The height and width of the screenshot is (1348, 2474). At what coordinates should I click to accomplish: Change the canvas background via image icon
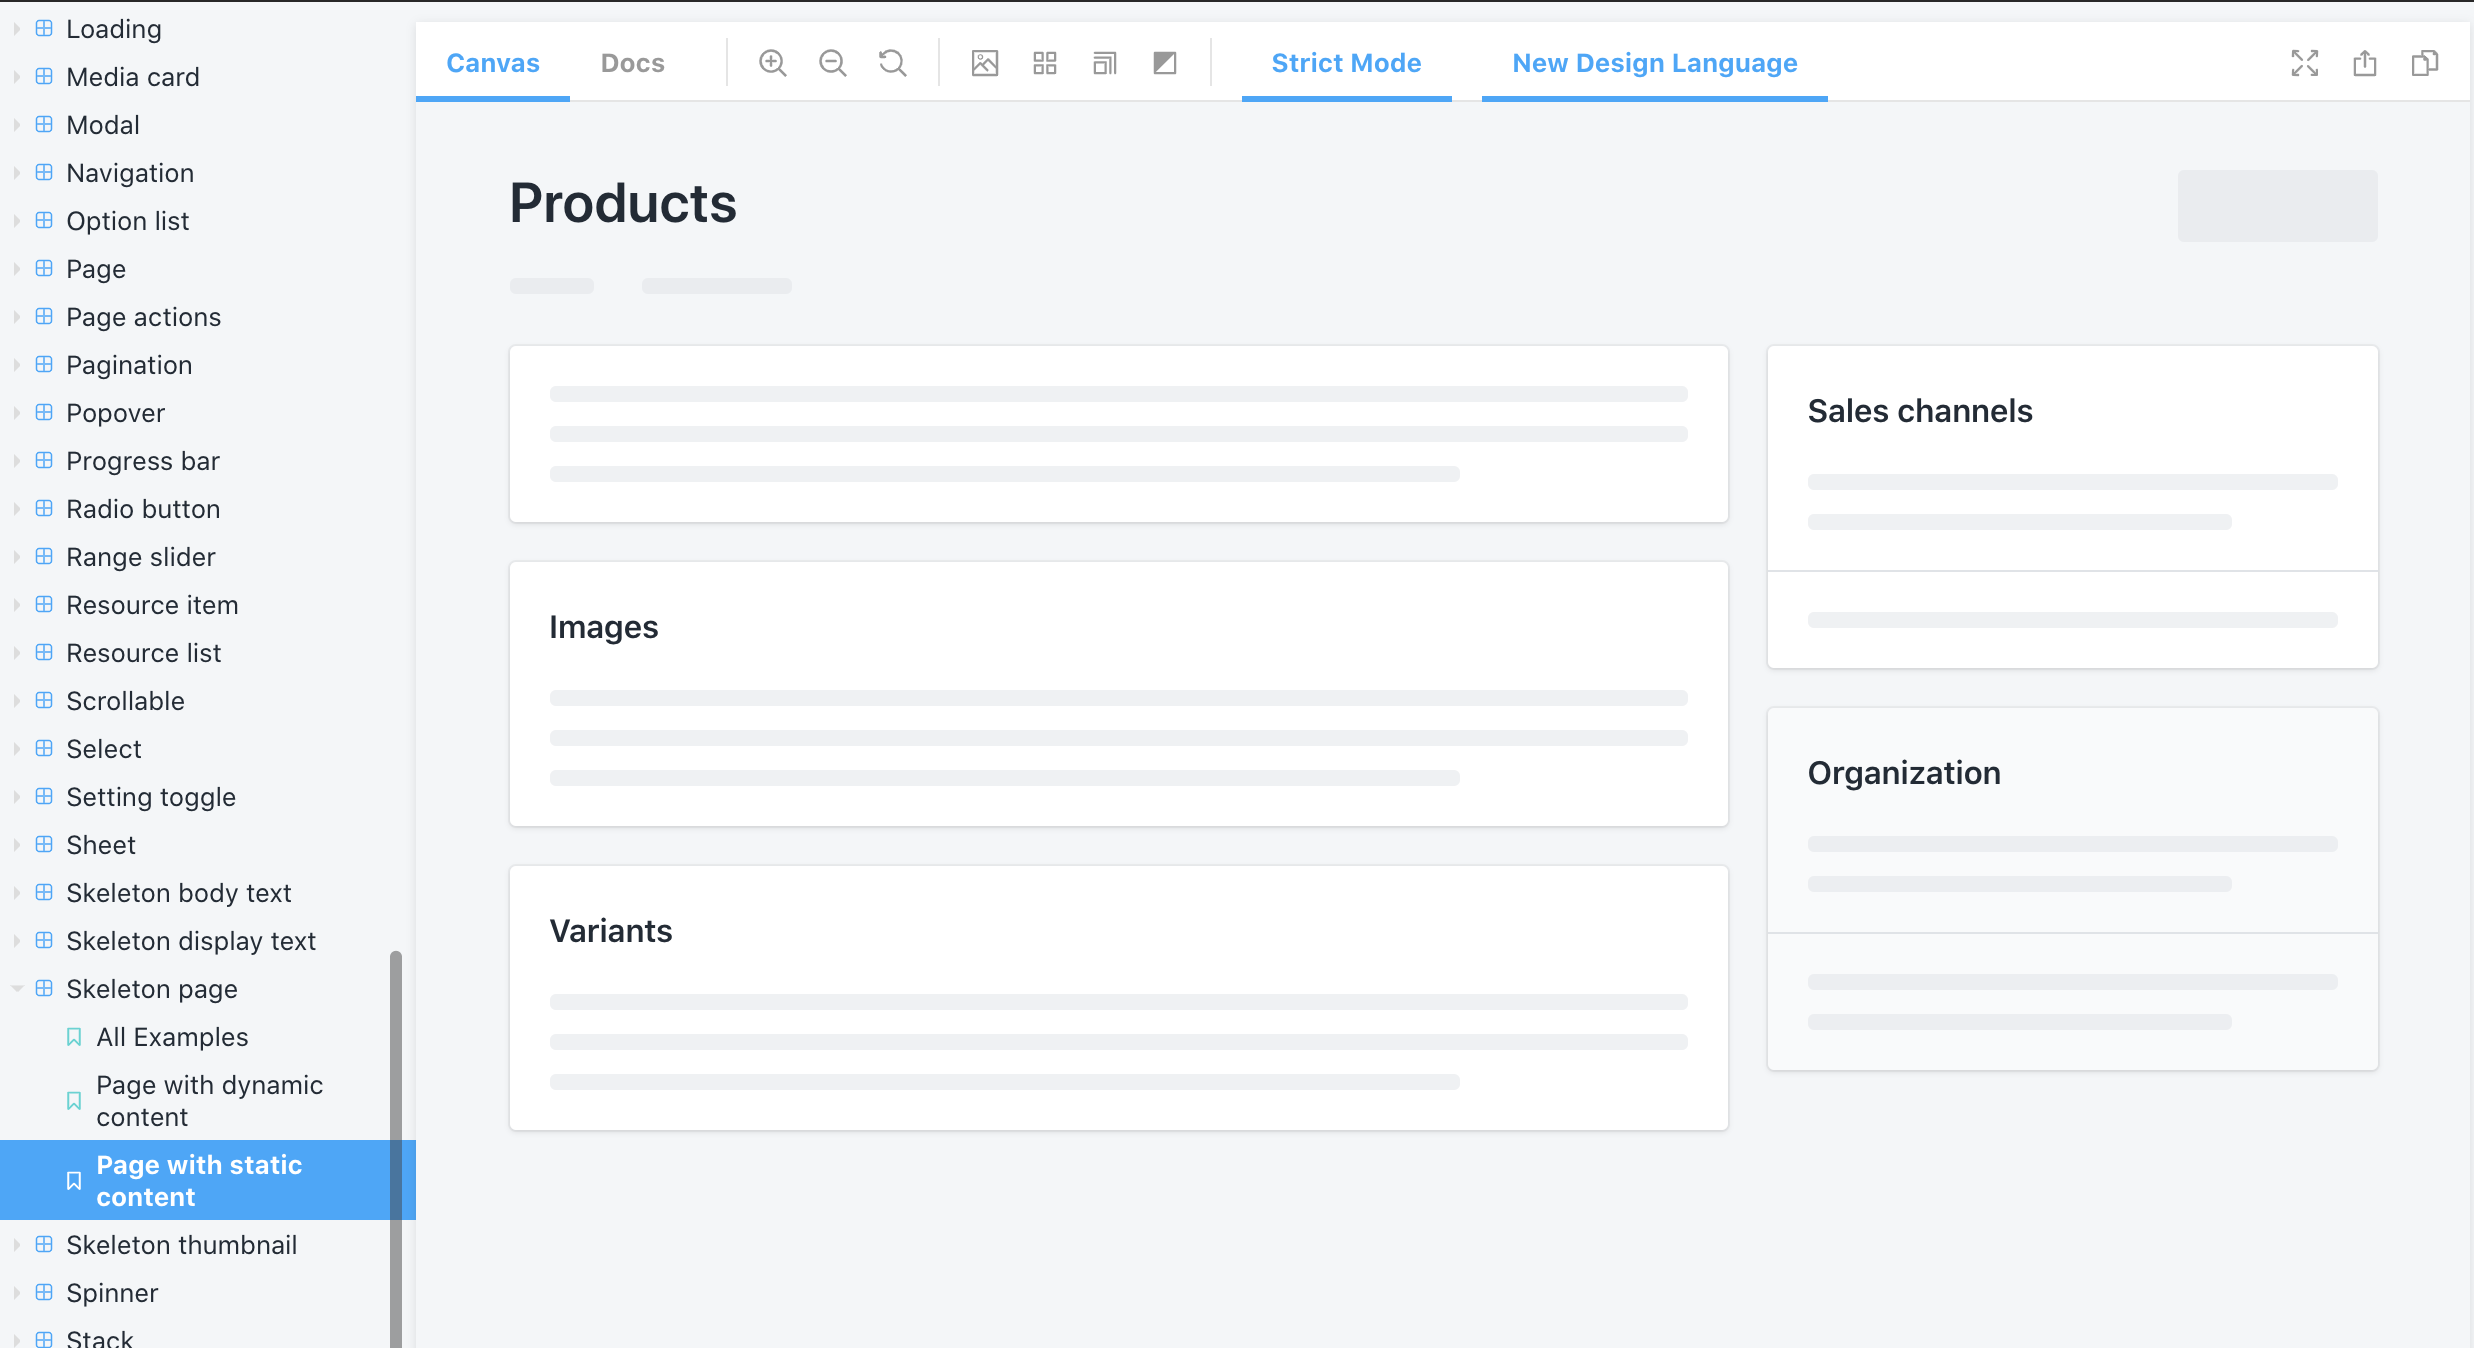click(985, 63)
